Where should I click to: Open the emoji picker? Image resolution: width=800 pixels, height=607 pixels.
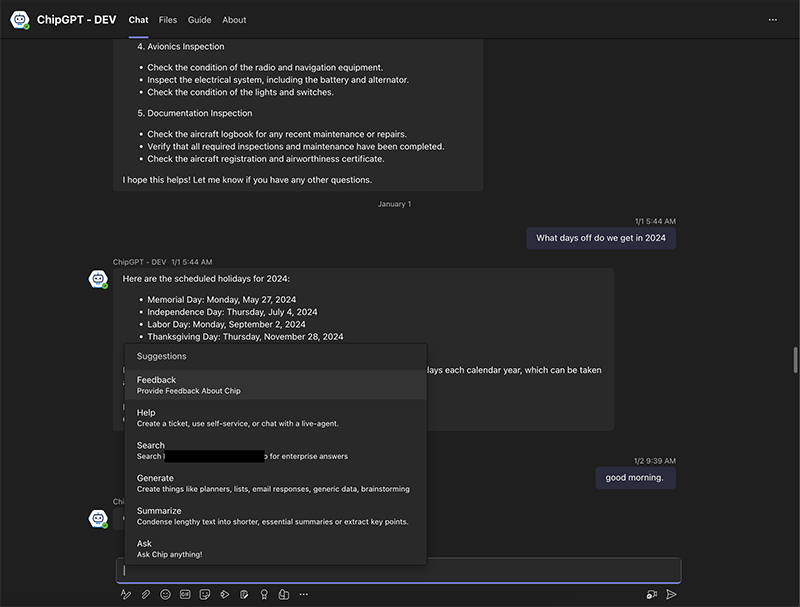tap(166, 594)
